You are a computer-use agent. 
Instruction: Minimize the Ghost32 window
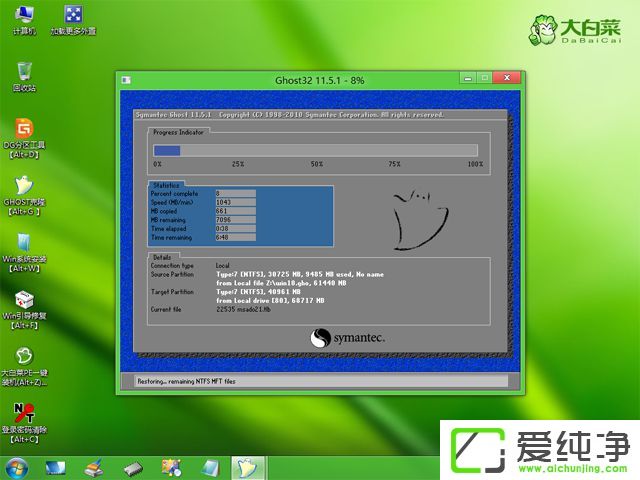coord(466,77)
